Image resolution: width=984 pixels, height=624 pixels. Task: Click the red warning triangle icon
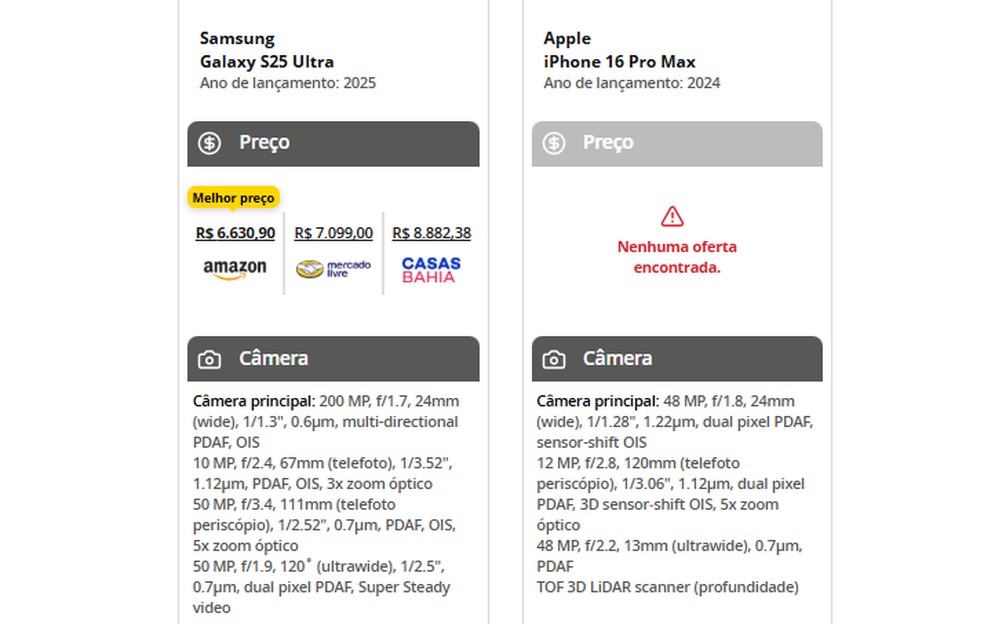672,216
